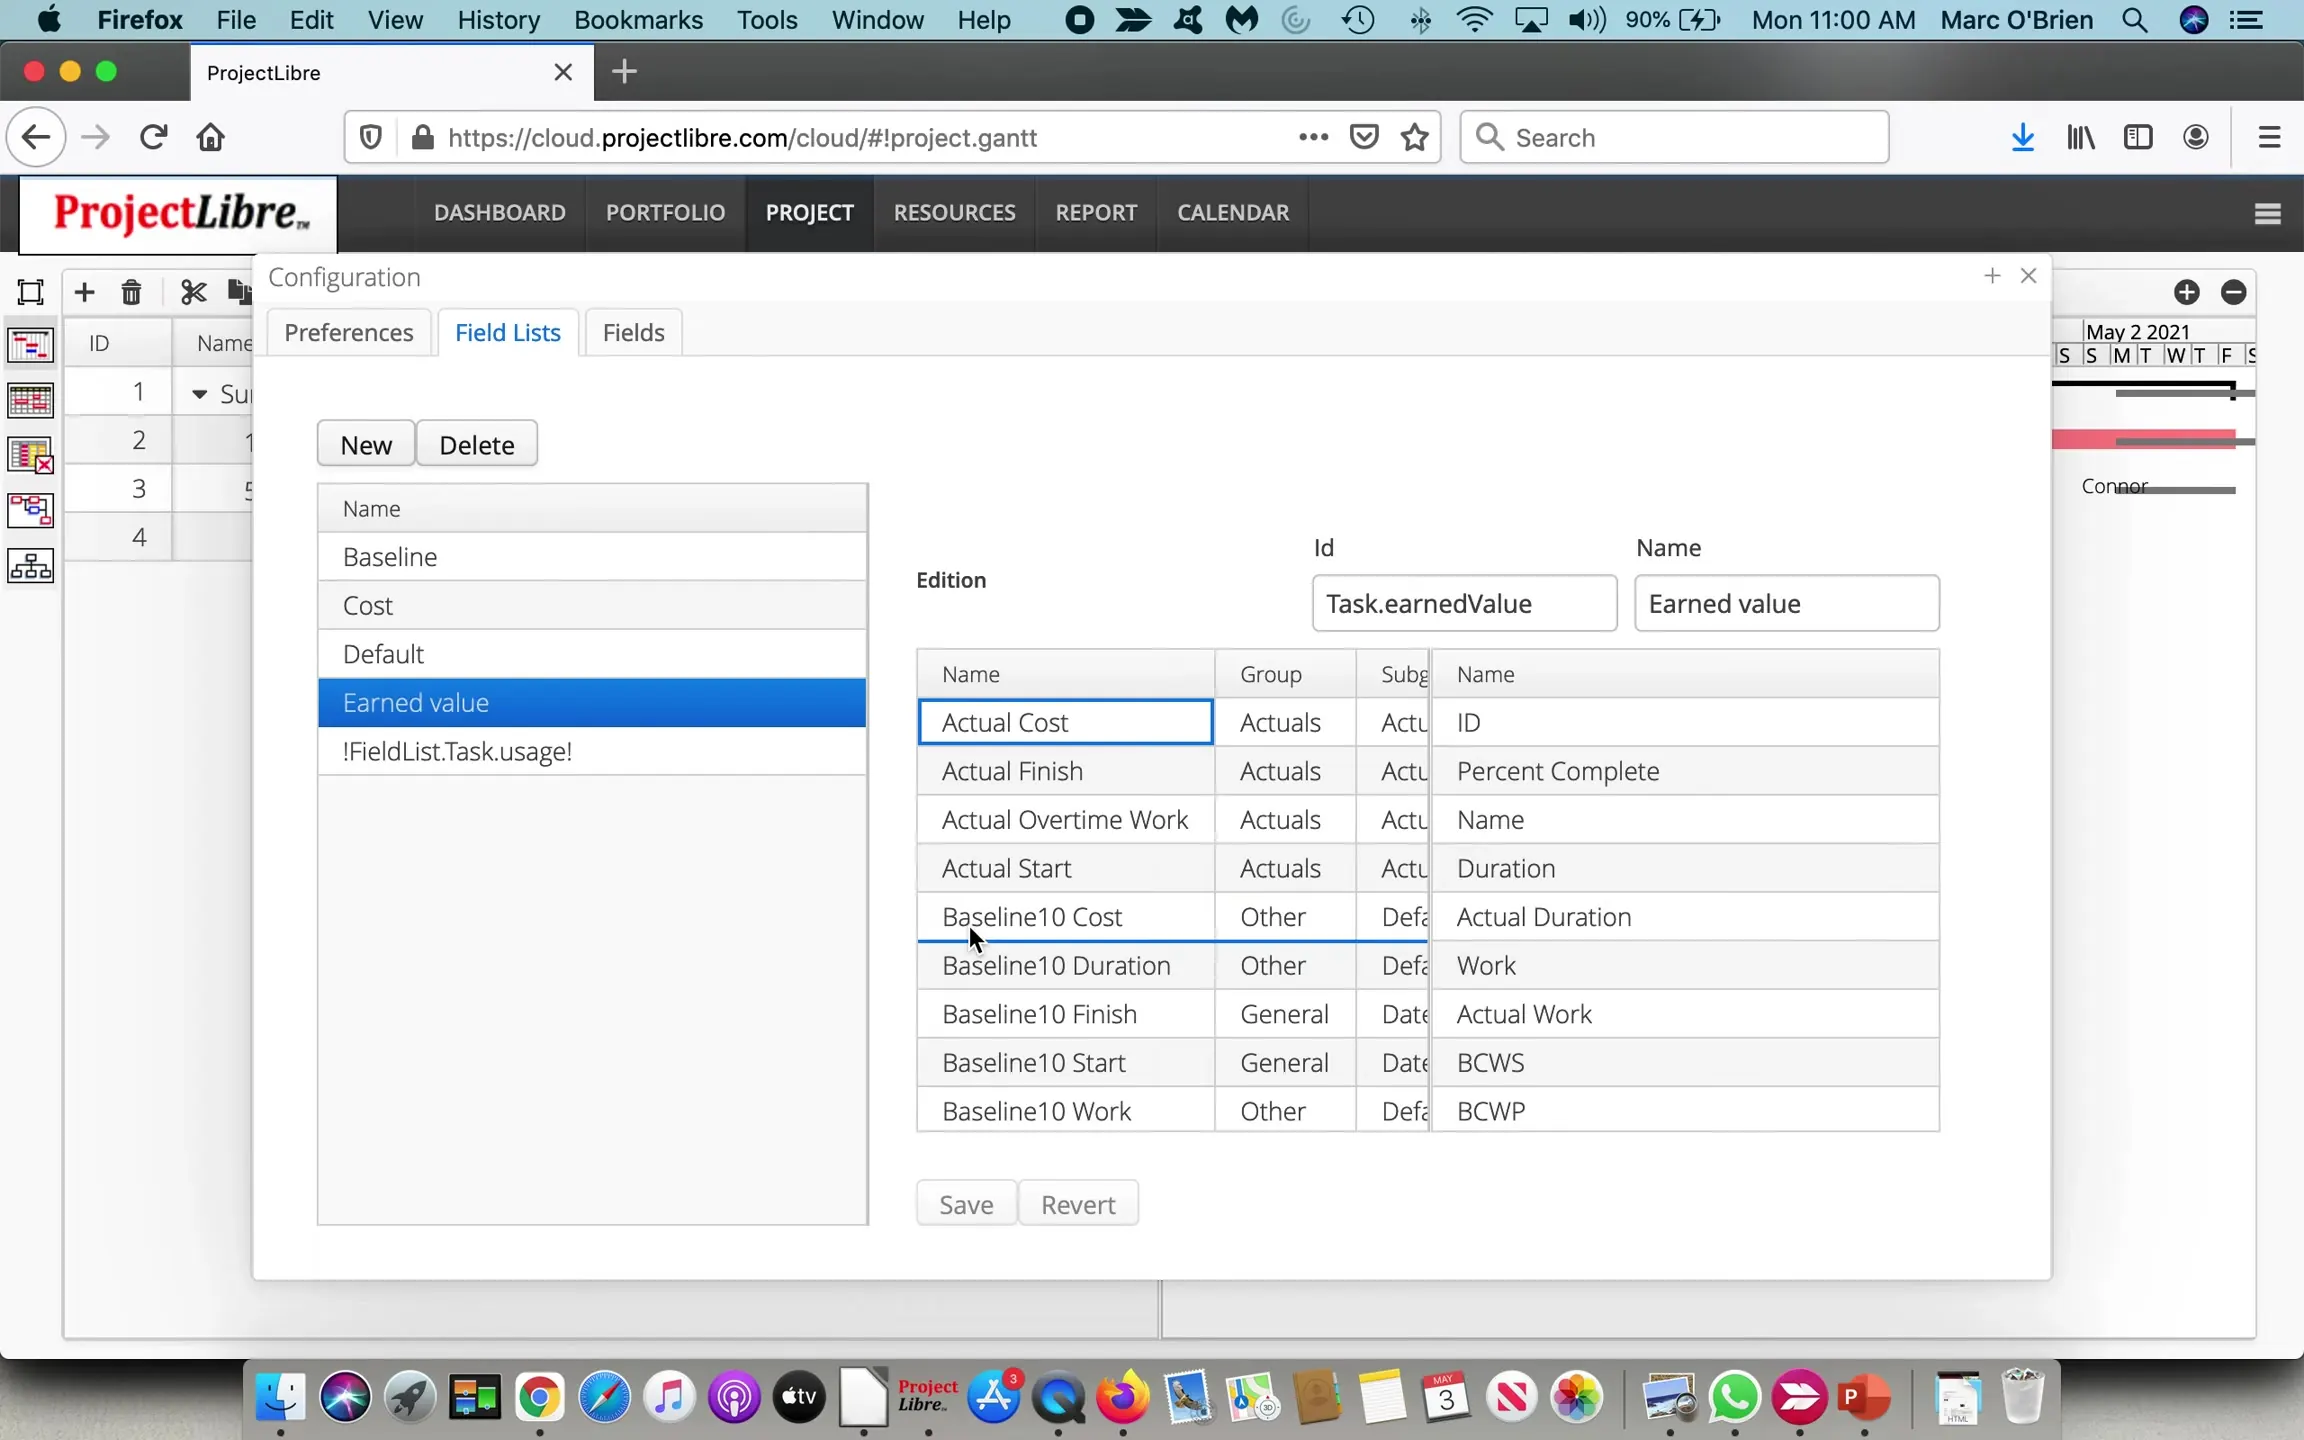This screenshot has height=1440, width=2304.
Task: Bookmark this page with the star icon
Action: pos(1414,137)
